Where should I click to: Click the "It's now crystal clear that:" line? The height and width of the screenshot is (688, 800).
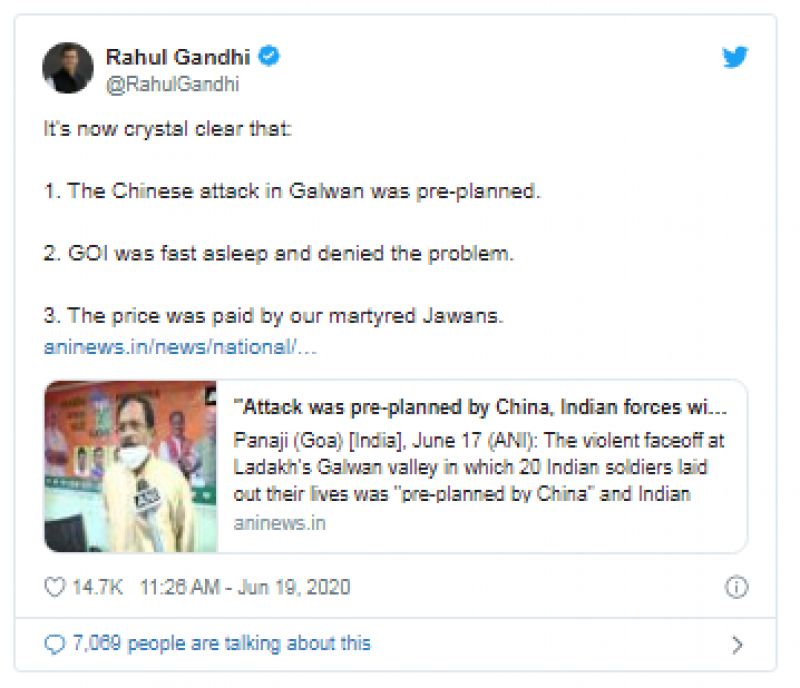click(x=168, y=130)
